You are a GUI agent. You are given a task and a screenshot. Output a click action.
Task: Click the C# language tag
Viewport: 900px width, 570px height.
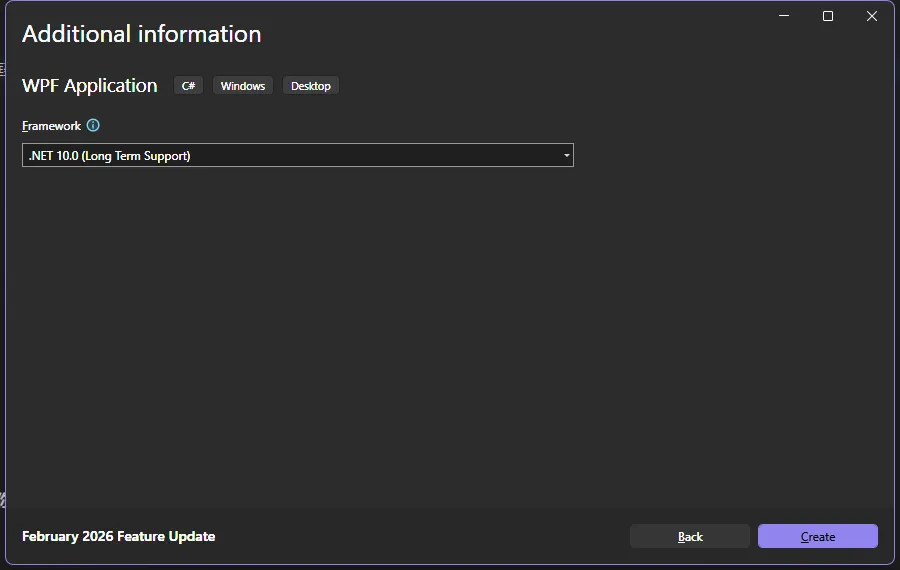[x=188, y=86]
